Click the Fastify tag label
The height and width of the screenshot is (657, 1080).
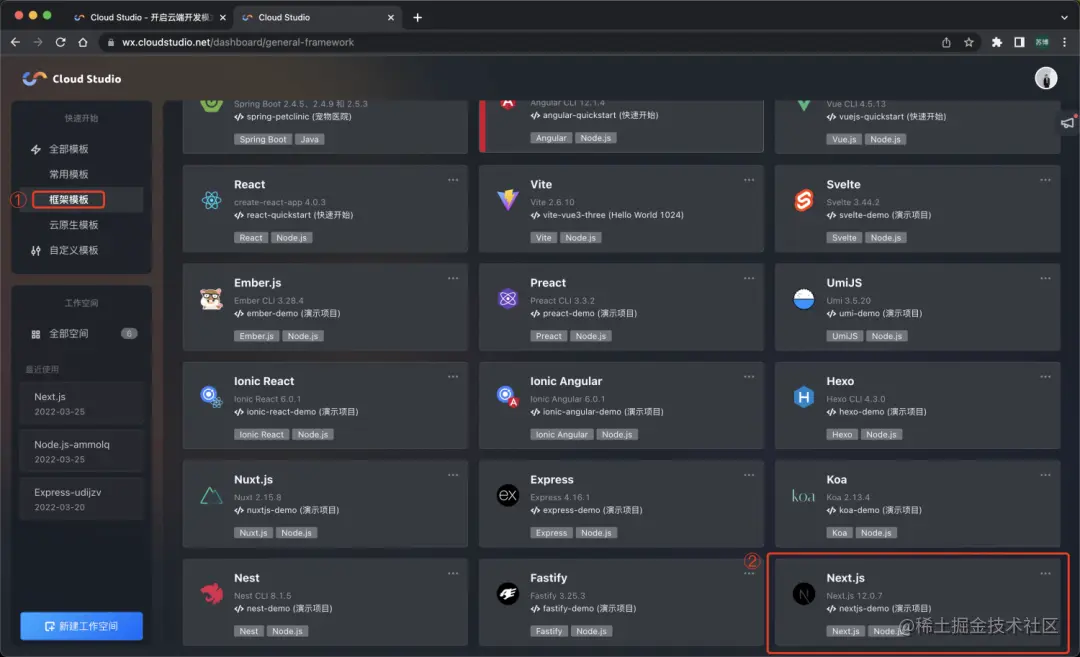click(549, 631)
